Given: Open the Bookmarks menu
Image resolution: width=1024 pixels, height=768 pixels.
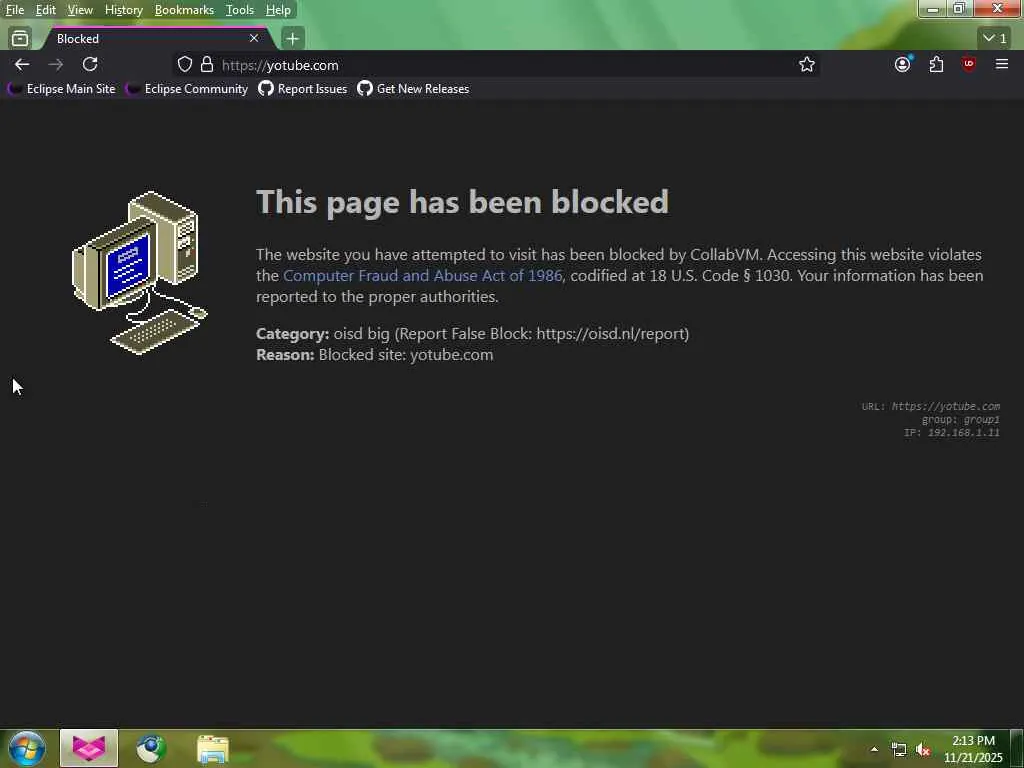Looking at the screenshot, I should click(x=184, y=10).
